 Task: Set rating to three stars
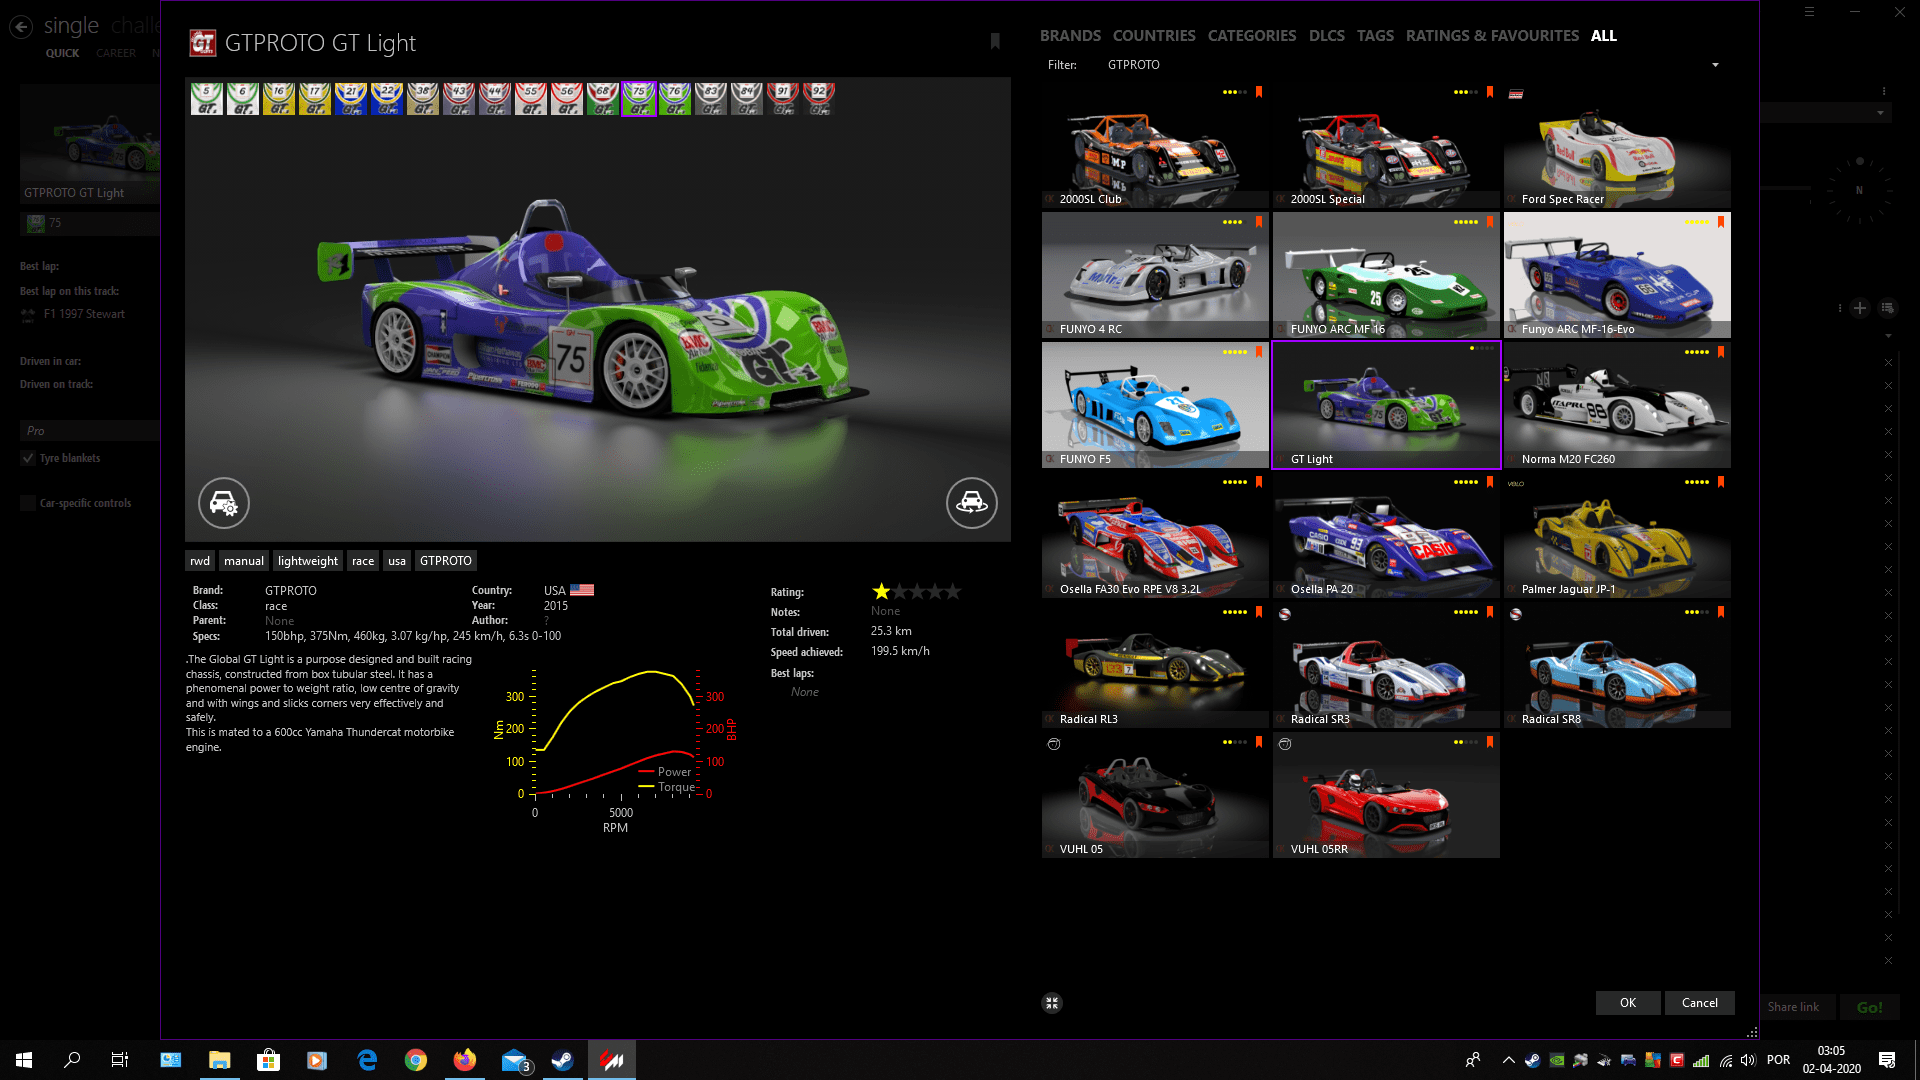coord(917,592)
